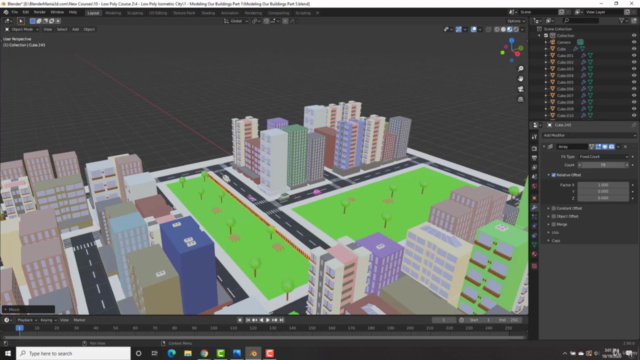Open the View Layer properties tab icon
The height and width of the screenshot is (360, 640).
[534, 167]
